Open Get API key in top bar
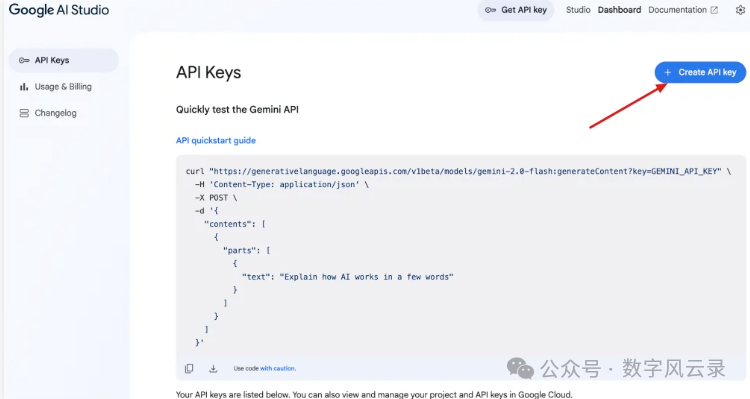Screen dimensions: 750x399 (516, 10)
